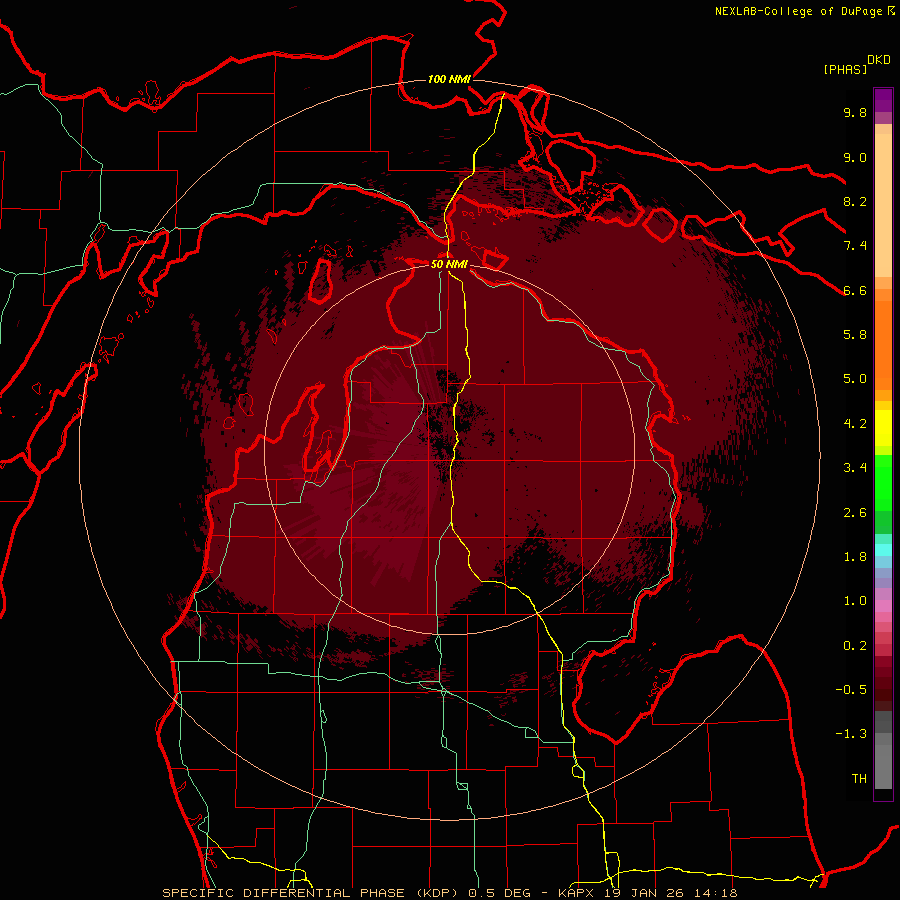This screenshot has width=900, height=900.
Task: Select the -0.5 legend value
Action: click(x=851, y=690)
